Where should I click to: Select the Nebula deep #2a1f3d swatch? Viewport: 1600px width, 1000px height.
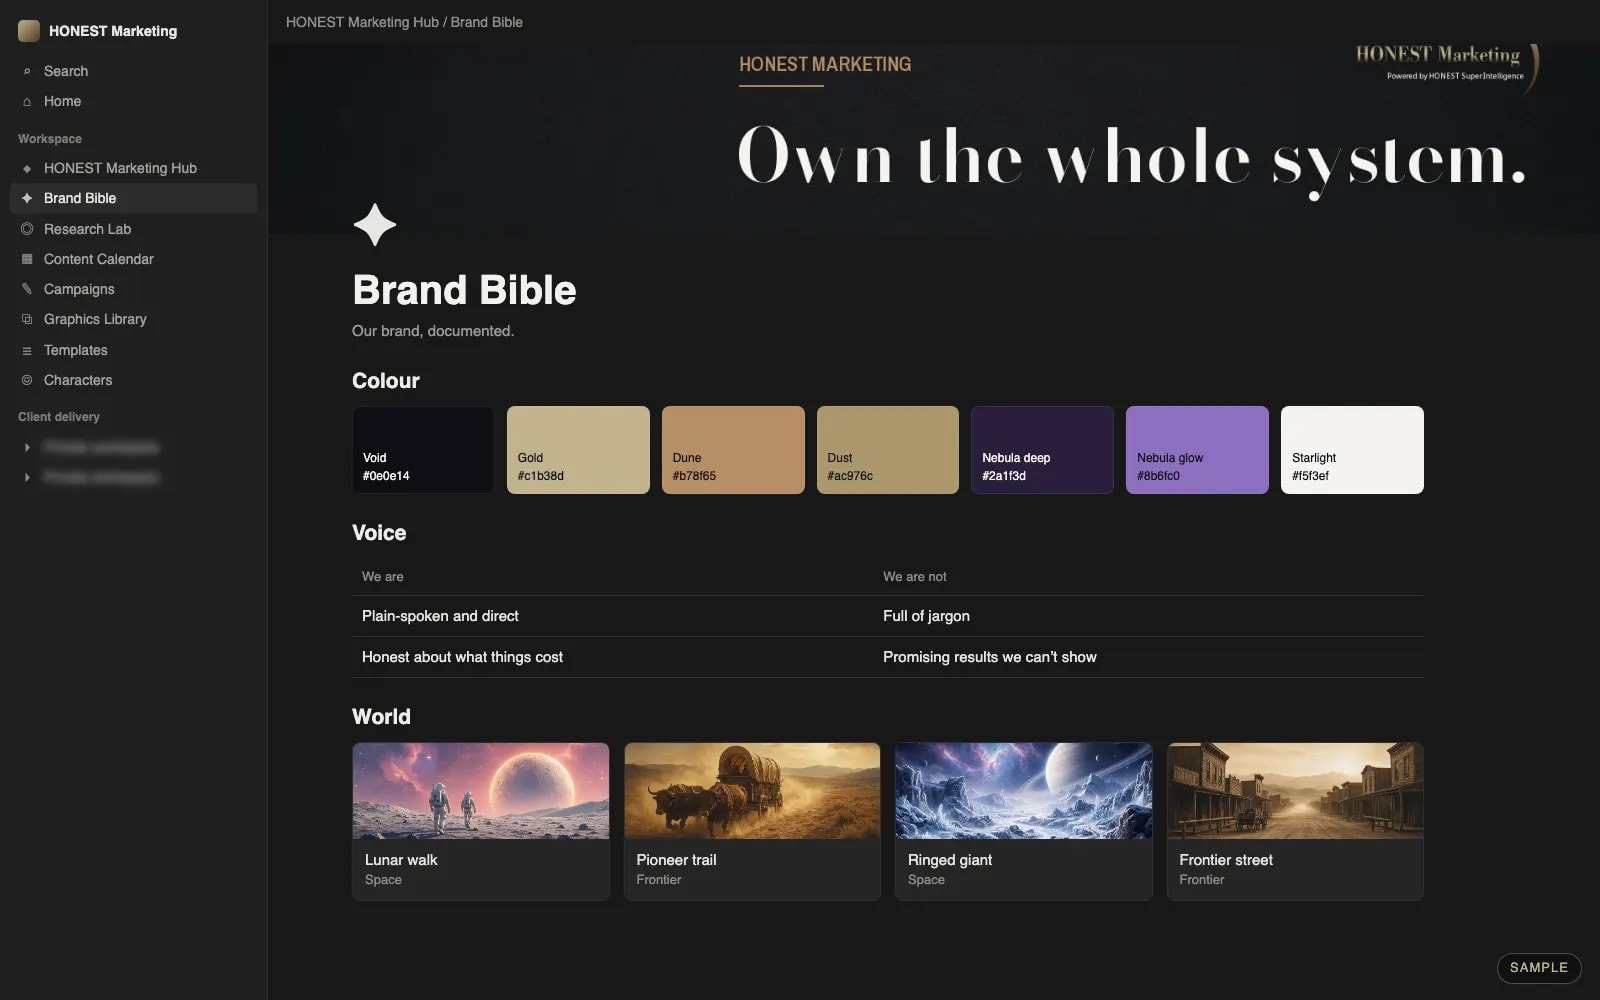[x=1042, y=450]
